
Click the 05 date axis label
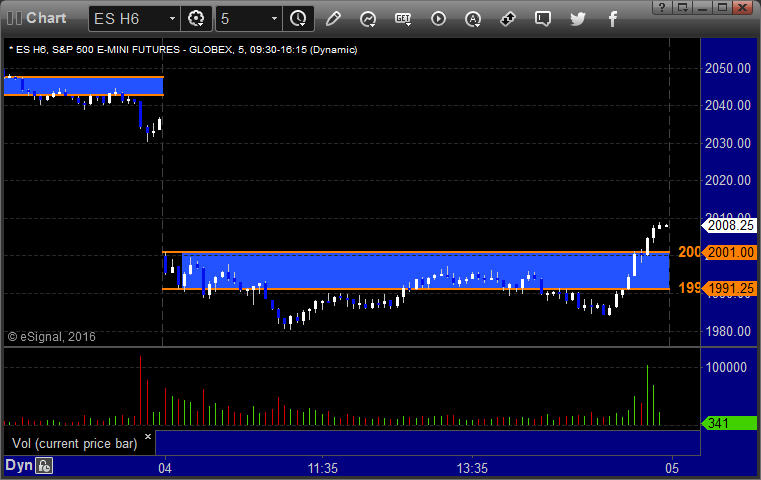pyautogui.click(x=672, y=468)
